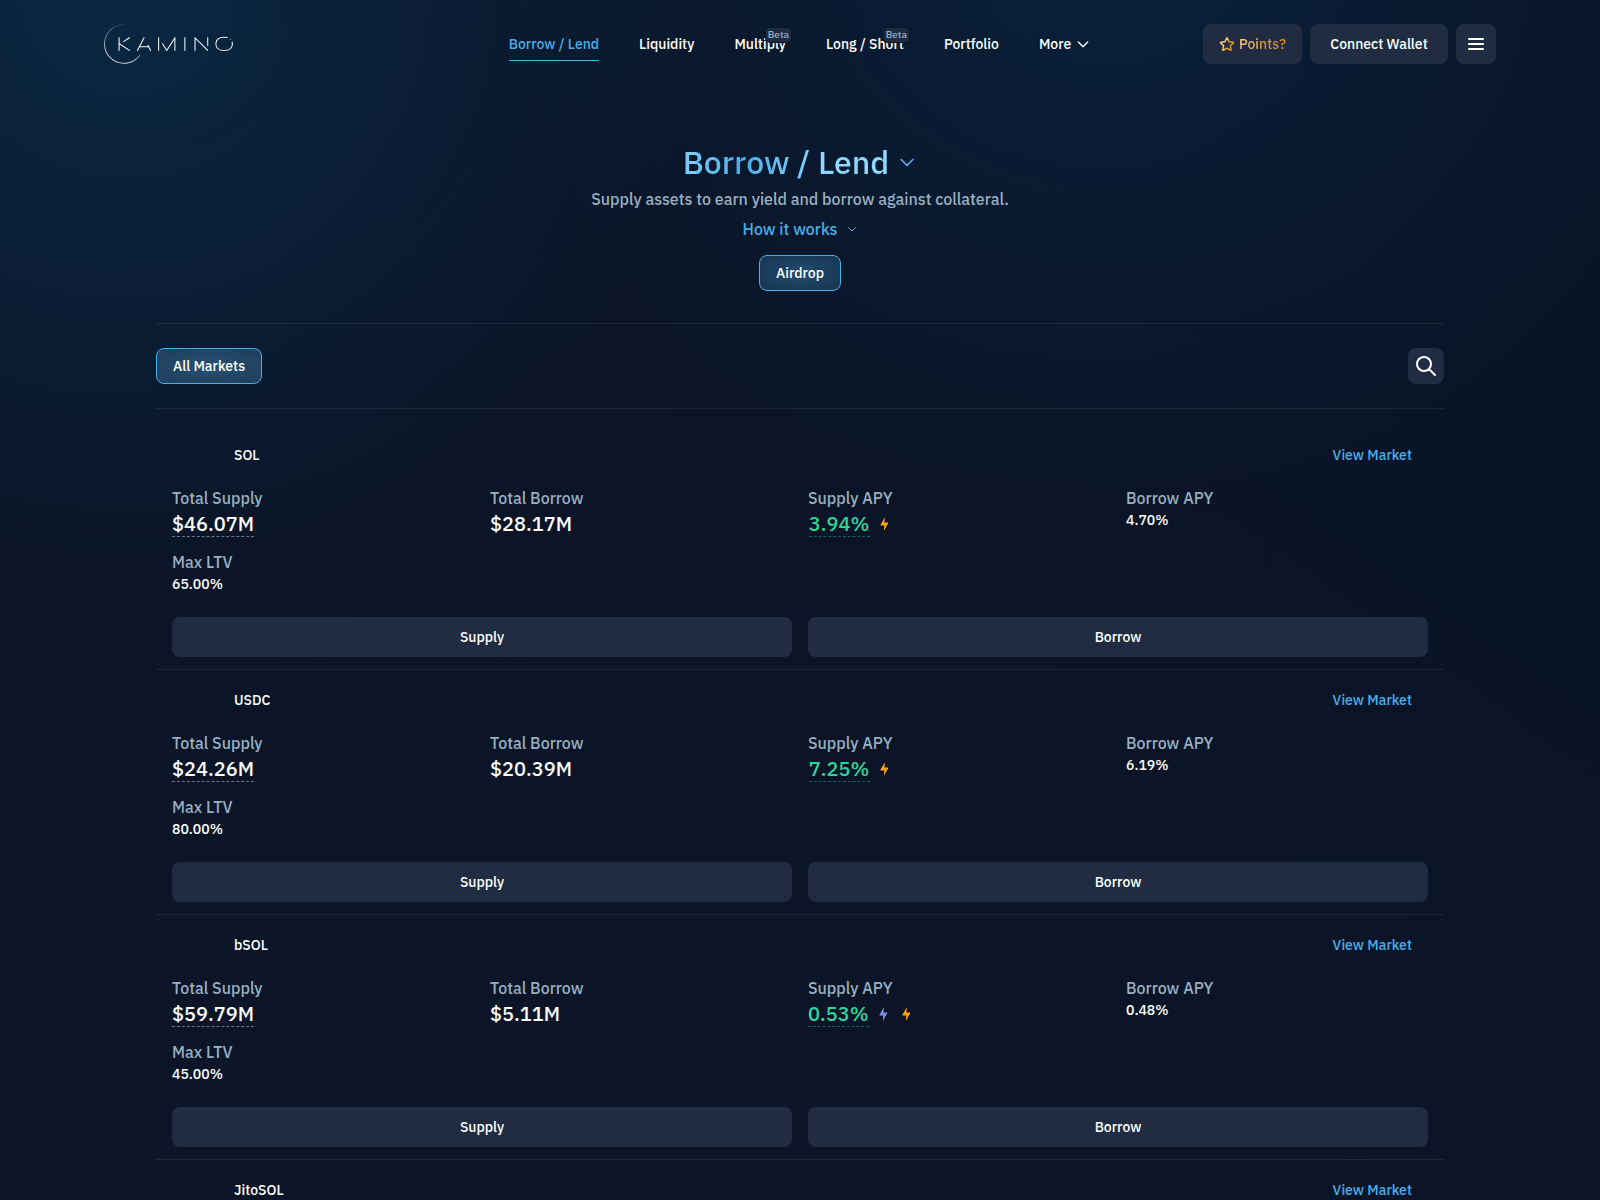The height and width of the screenshot is (1200, 1600).
Task: Open the Portfolio tab
Action: (971, 44)
